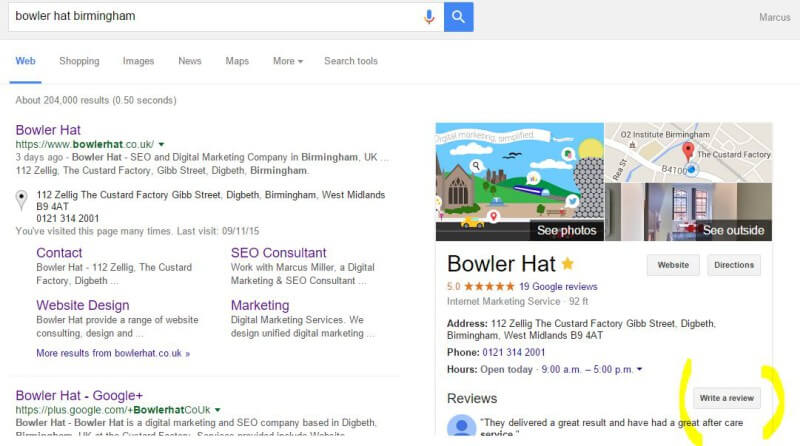Select the Web tab
800x446 pixels.
pos(26,61)
